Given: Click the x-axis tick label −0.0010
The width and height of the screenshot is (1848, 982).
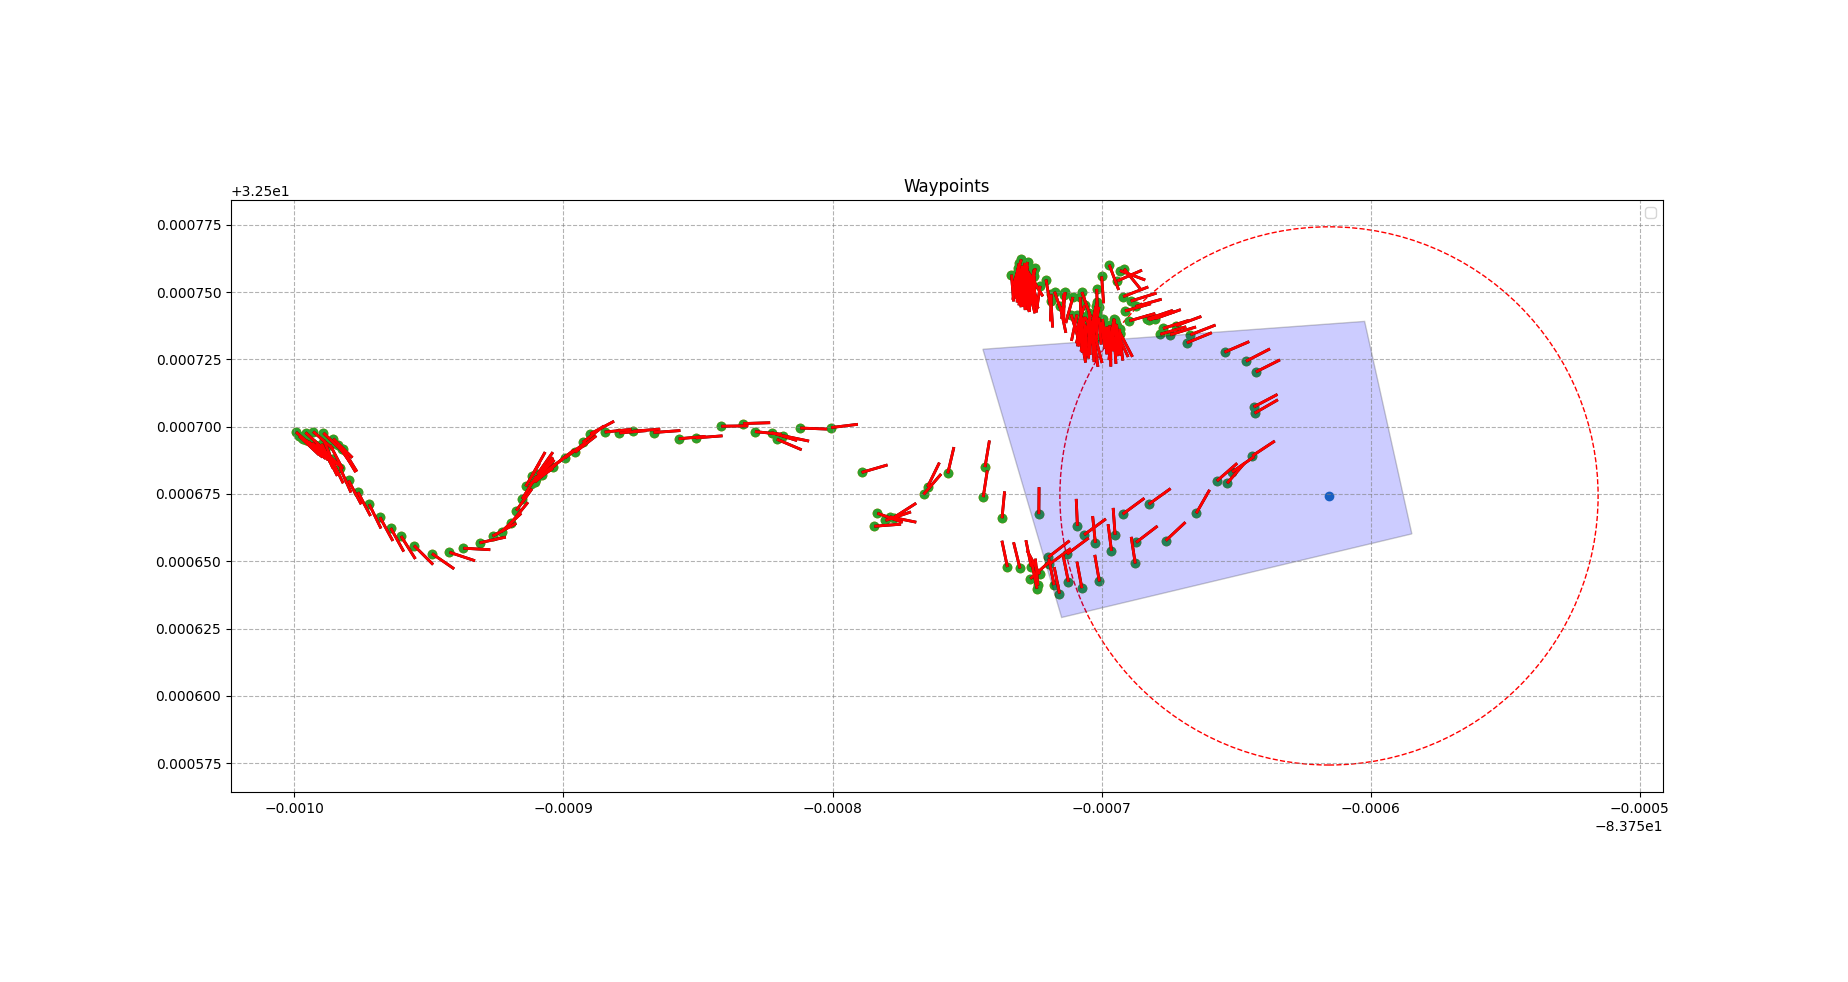Looking at the screenshot, I should coord(293,808).
